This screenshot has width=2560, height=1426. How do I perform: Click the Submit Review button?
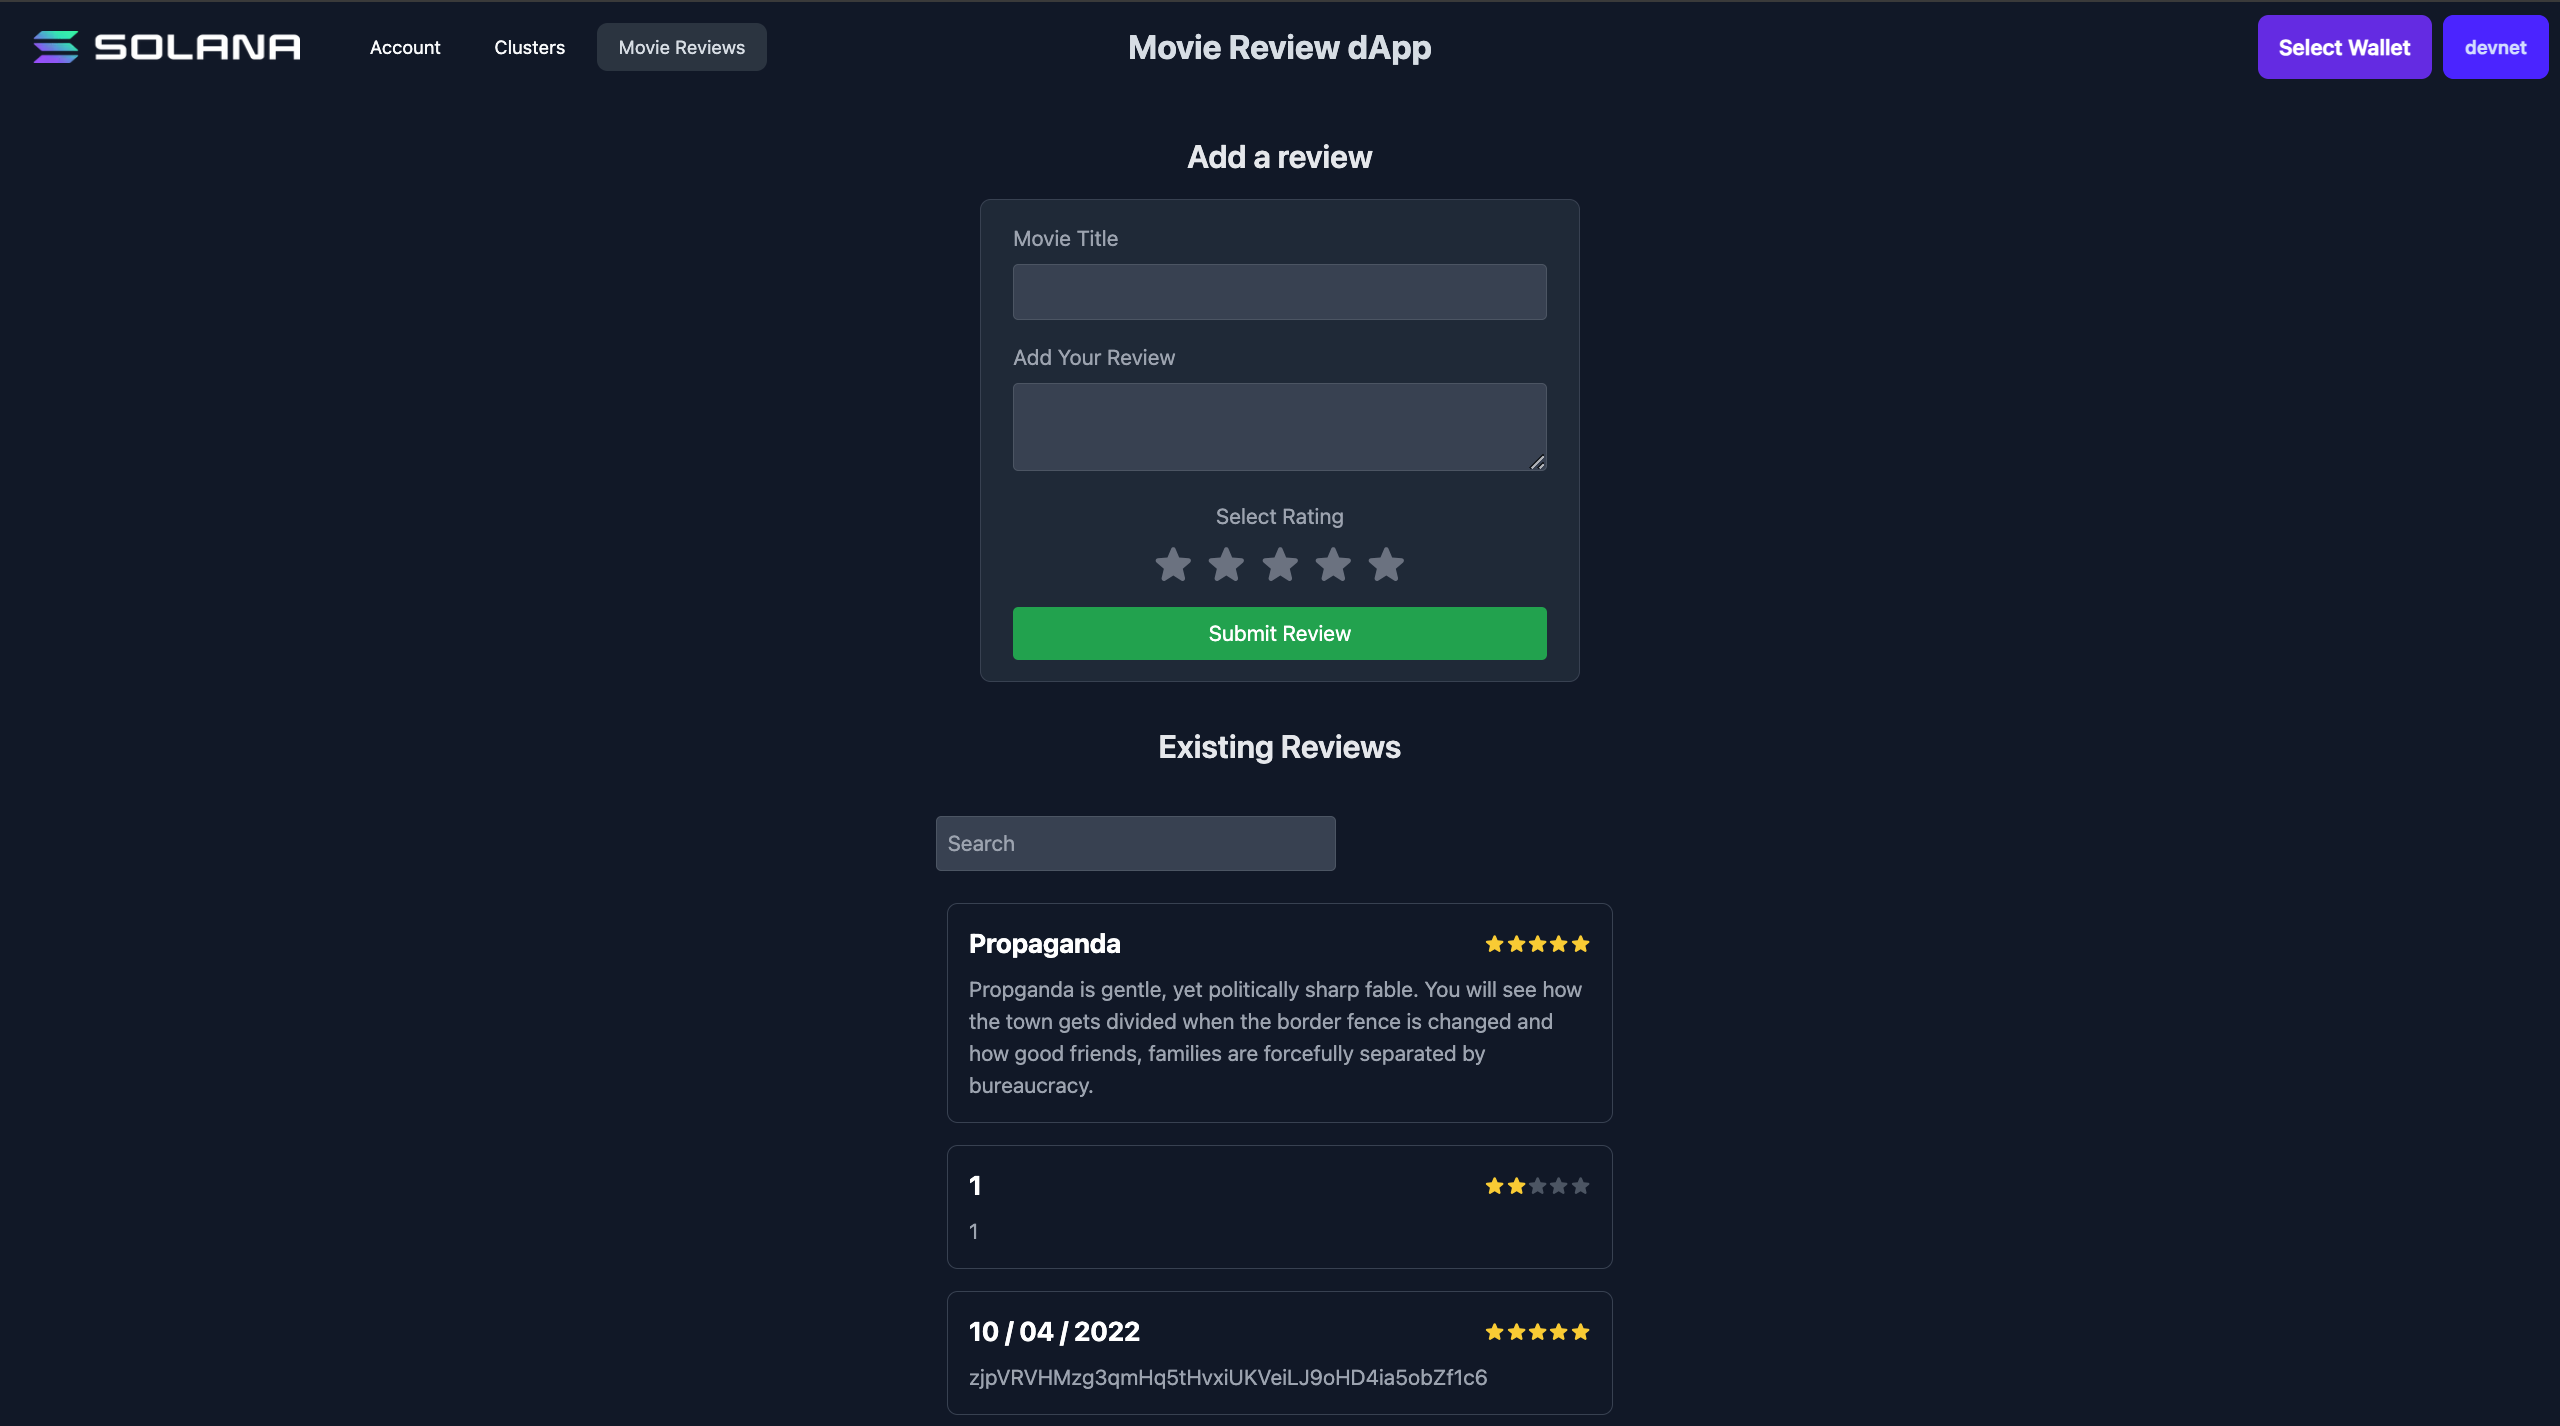[x=1280, y=632]
